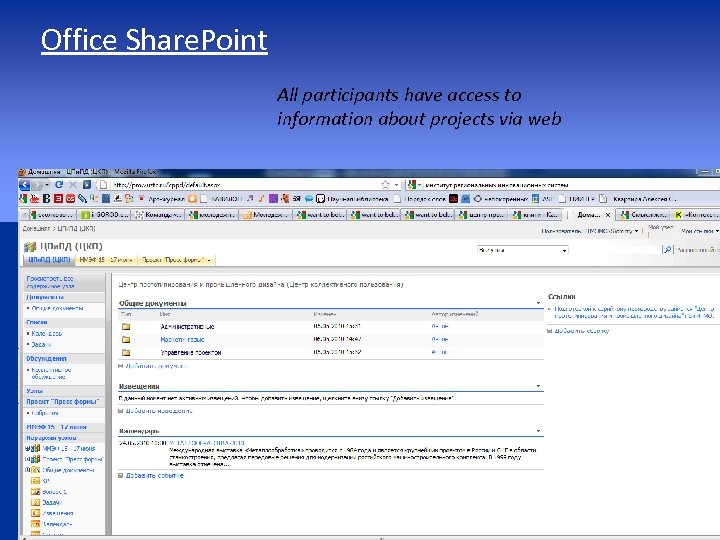Open the Администратвные folder name

point(187,326)
